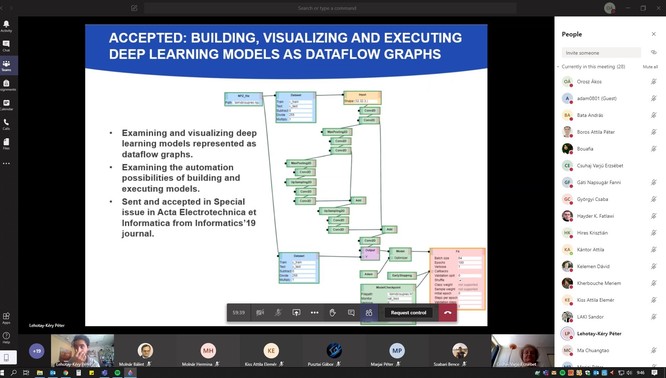
Task: Open the Chat section in sidebar
Action: click(6, 46)
